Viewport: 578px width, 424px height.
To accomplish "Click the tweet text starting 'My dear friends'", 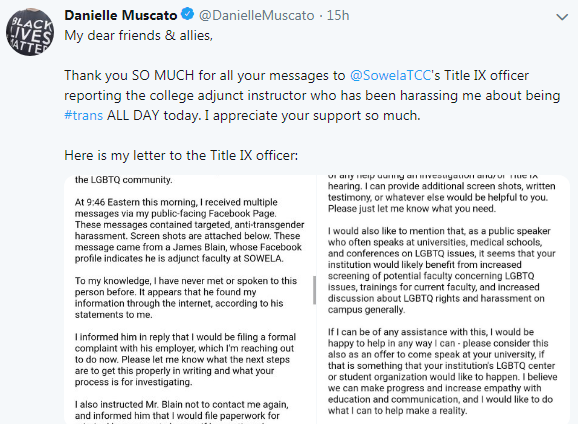I will click(139, 35).
